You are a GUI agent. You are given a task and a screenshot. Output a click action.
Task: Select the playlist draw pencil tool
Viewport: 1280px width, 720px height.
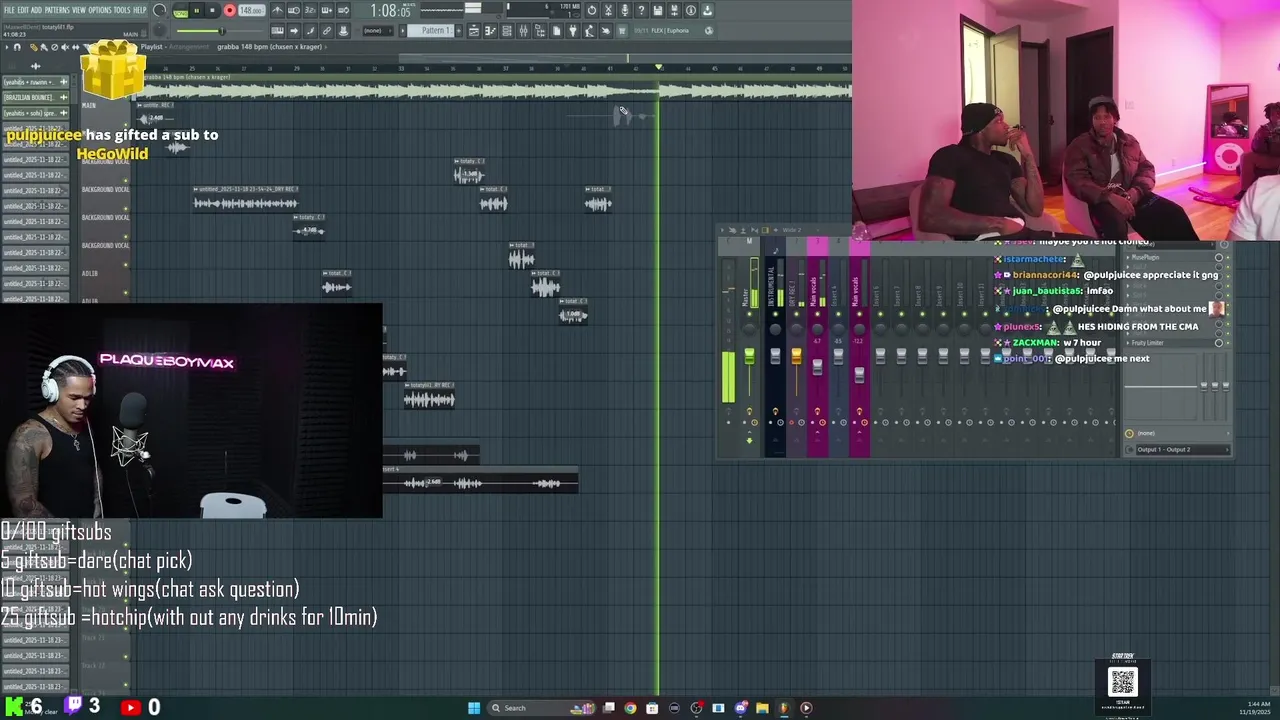pos(34,47)
